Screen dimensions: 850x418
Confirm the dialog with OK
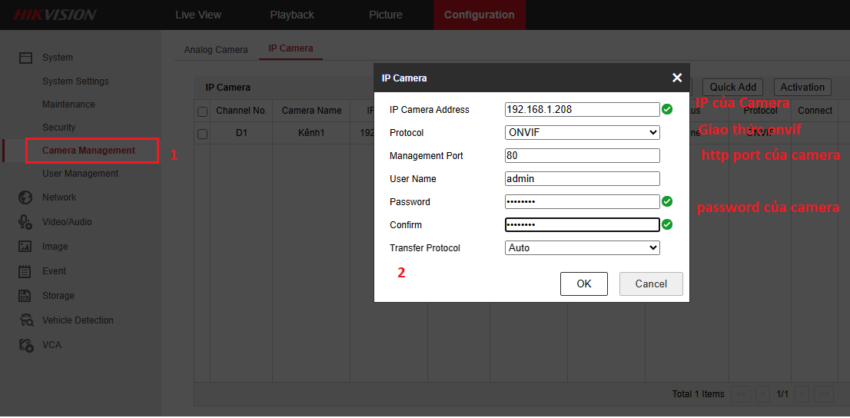[x=584, y=284]
